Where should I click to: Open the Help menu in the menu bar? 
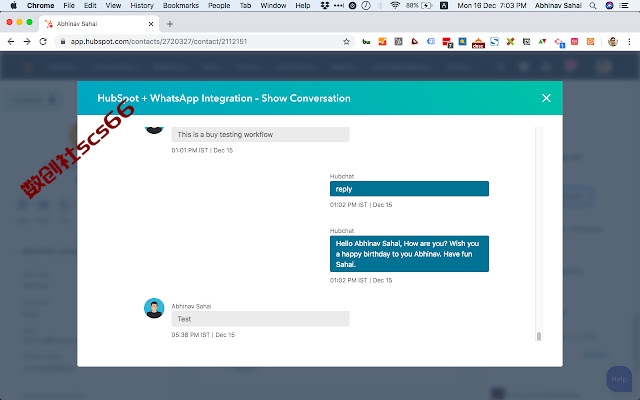tap(303, 5)
